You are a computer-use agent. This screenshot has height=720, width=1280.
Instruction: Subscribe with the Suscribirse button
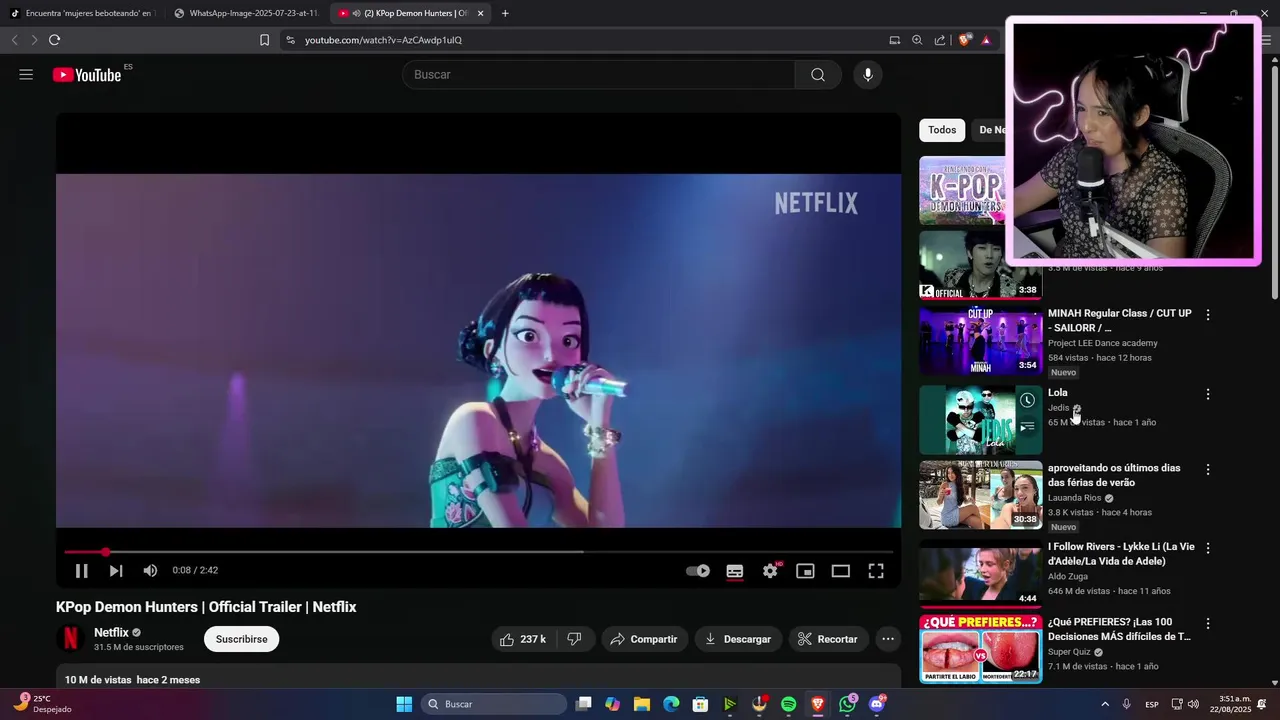[x=241, y=639]
